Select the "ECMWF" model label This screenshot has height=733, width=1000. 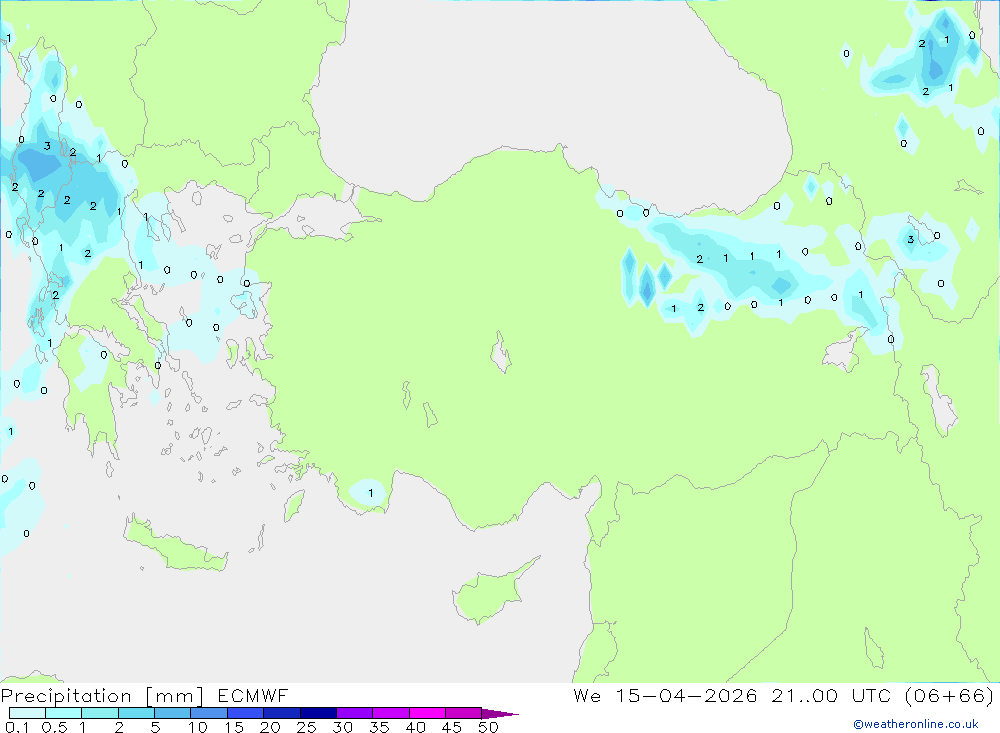point(253,695)
